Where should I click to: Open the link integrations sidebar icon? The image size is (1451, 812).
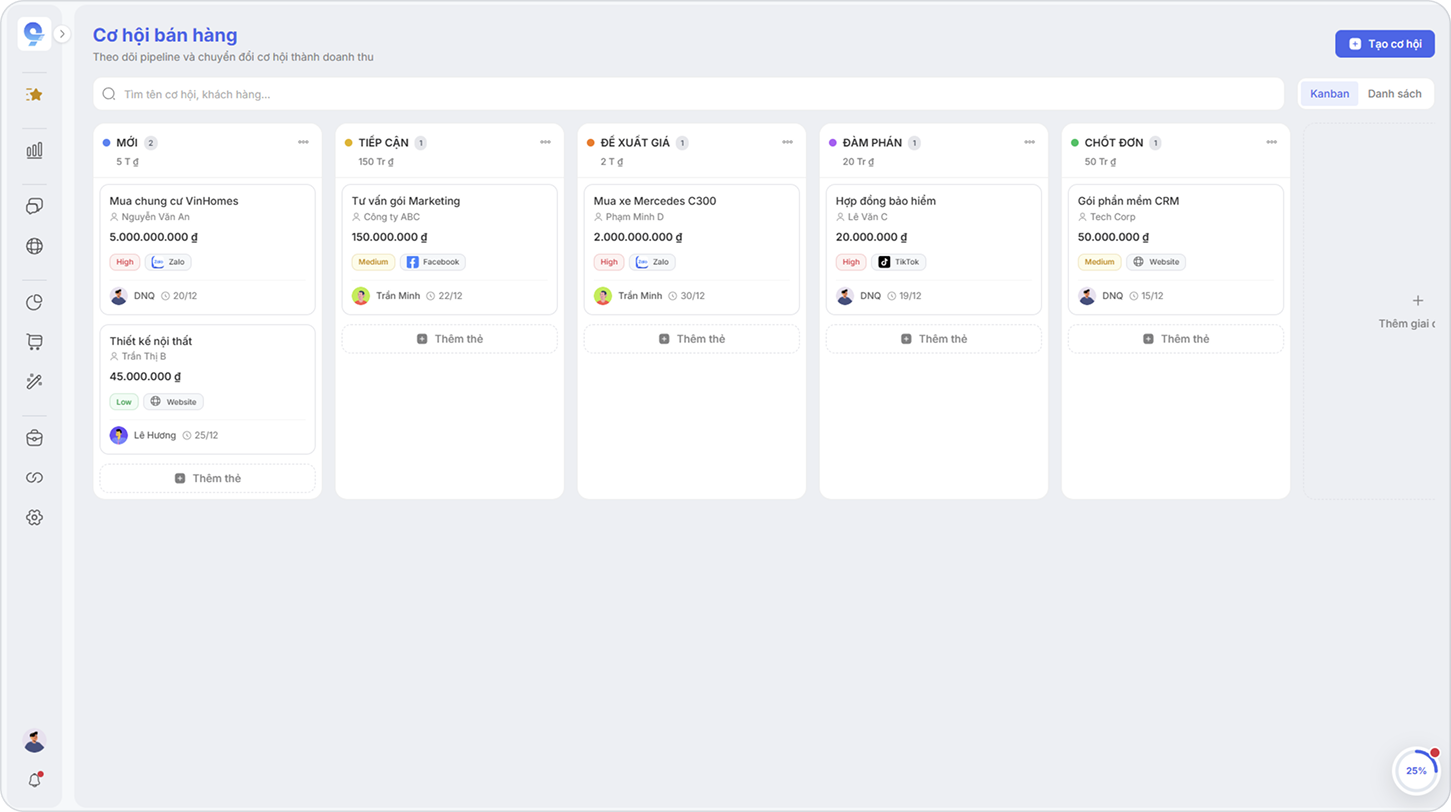tap(34, 478)
